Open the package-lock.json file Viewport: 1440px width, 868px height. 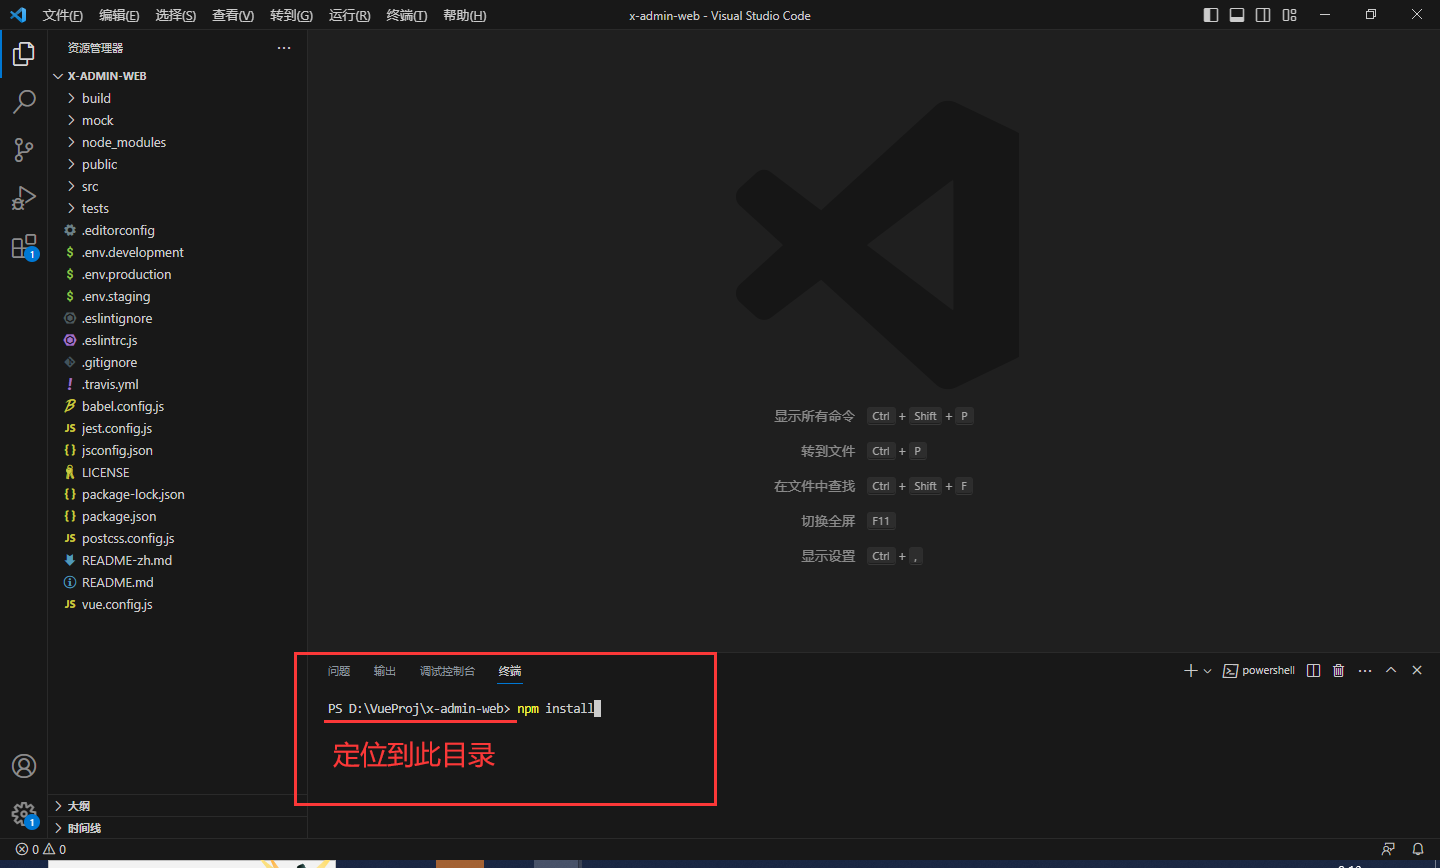coord(177,494)
